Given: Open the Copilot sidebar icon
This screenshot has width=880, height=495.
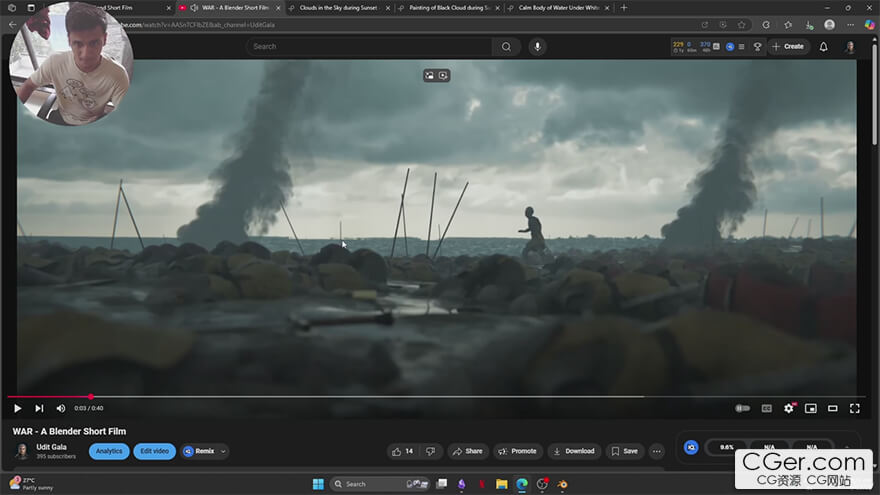Looking at the screenshot, I should click(x=869, y=25).
